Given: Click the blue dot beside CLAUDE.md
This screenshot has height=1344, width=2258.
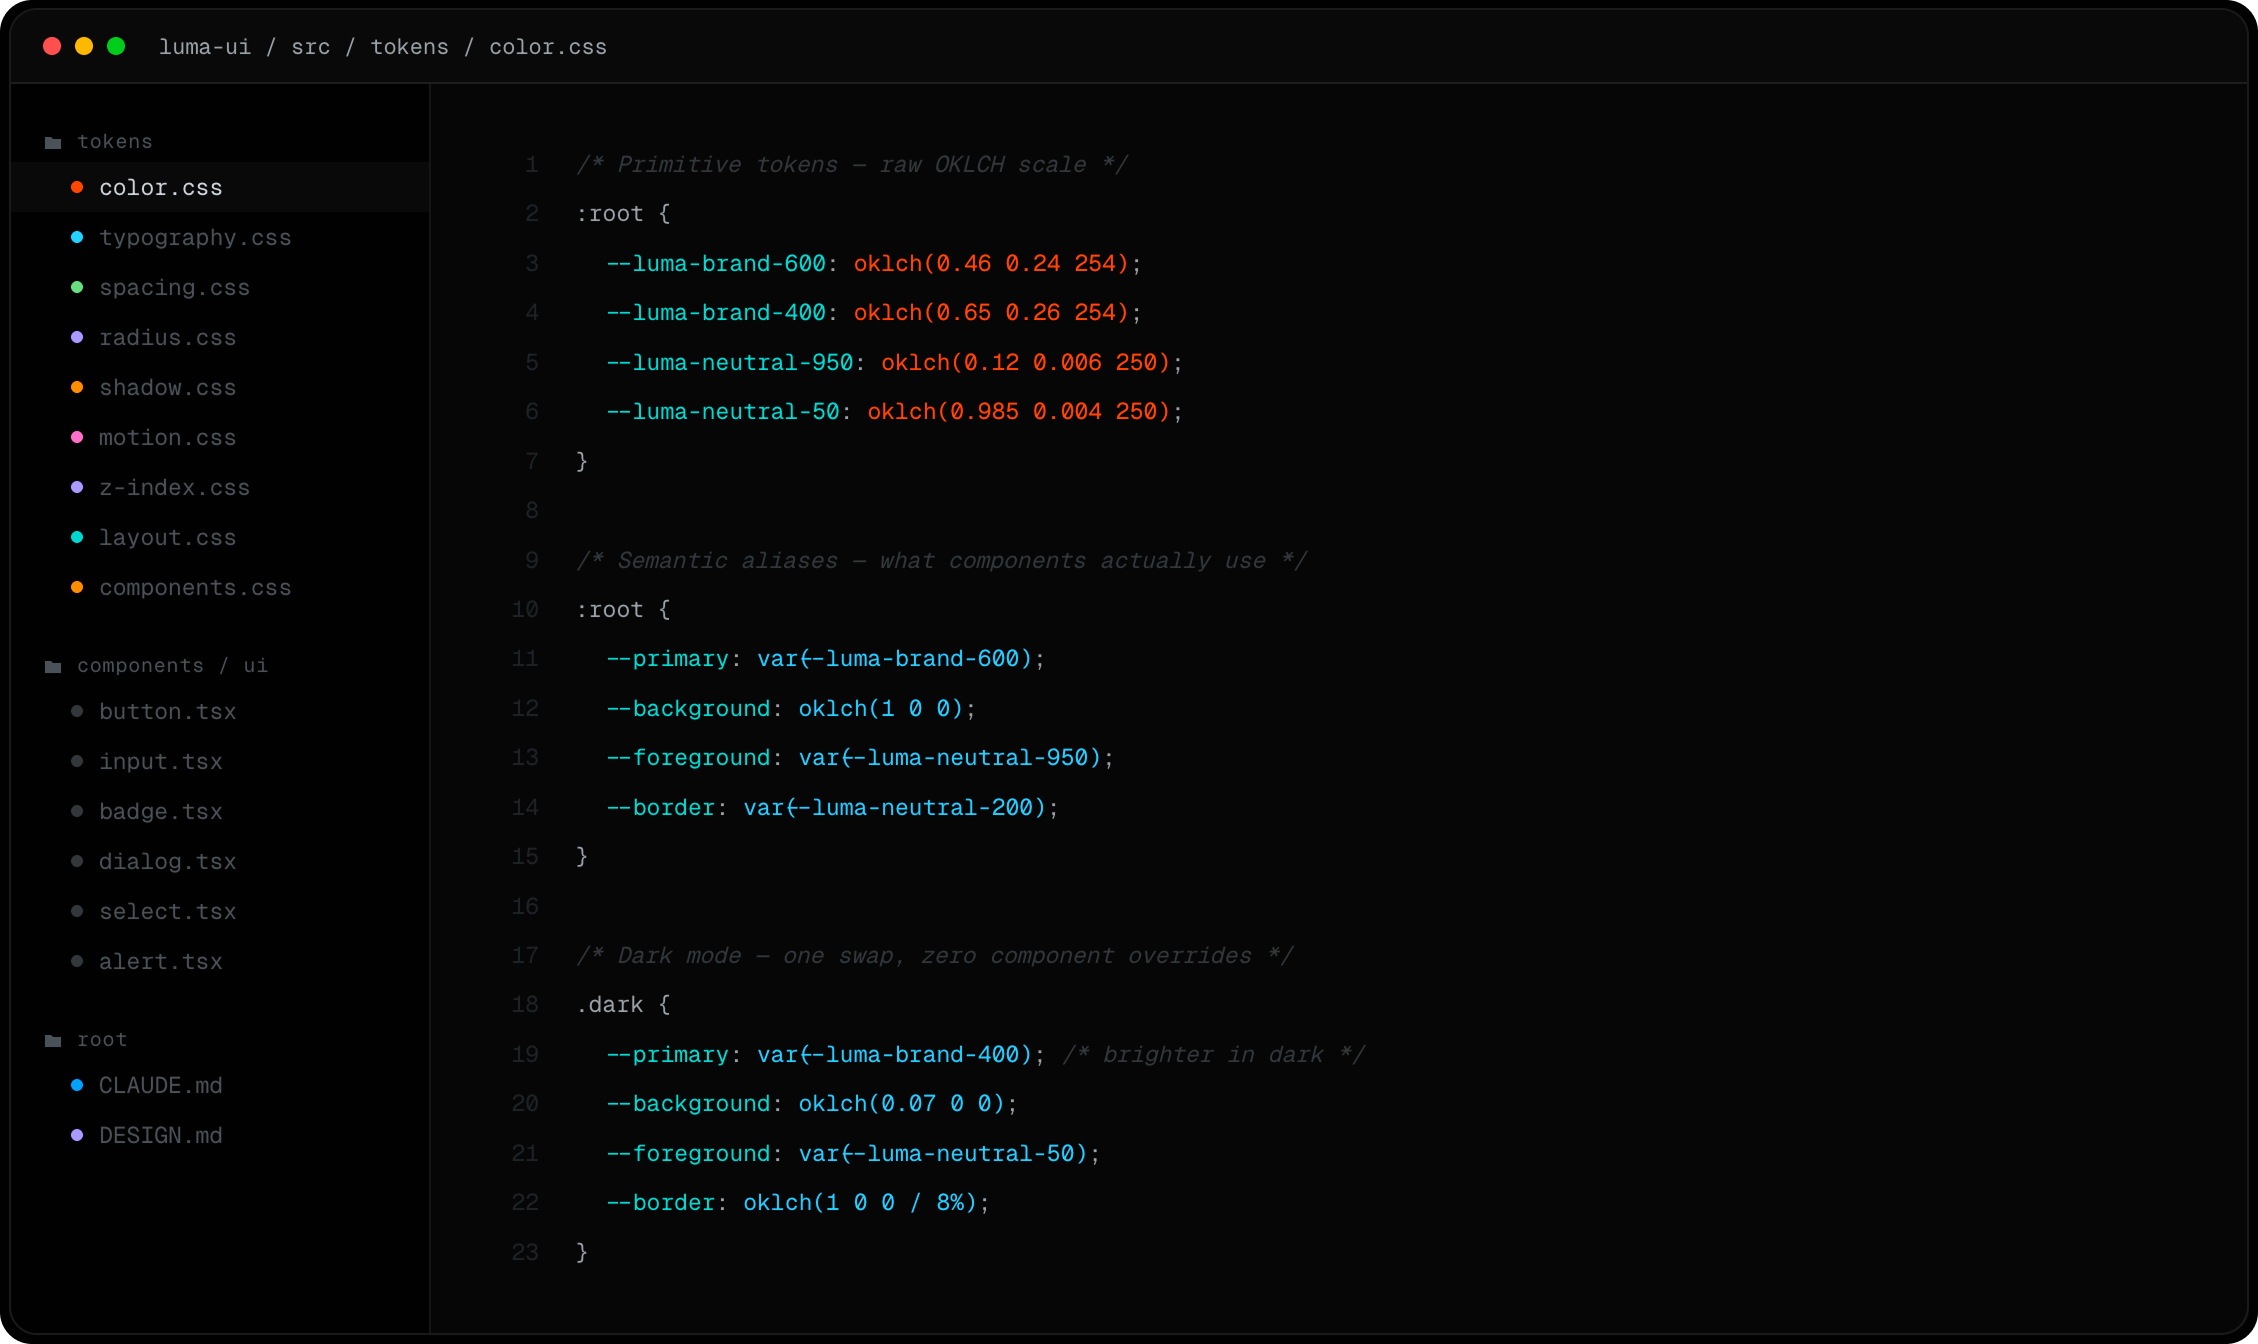Looking at the screenshot, I should point(77,1085).
